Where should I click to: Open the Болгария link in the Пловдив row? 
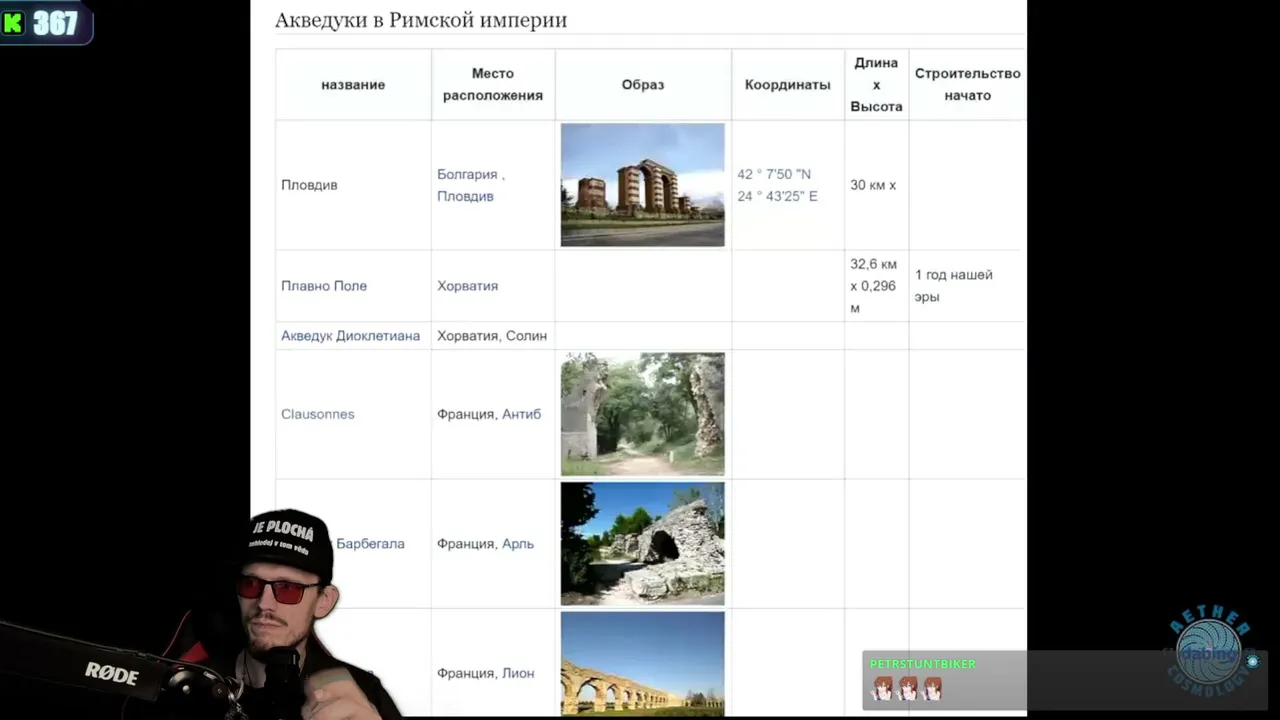(467, 174)
